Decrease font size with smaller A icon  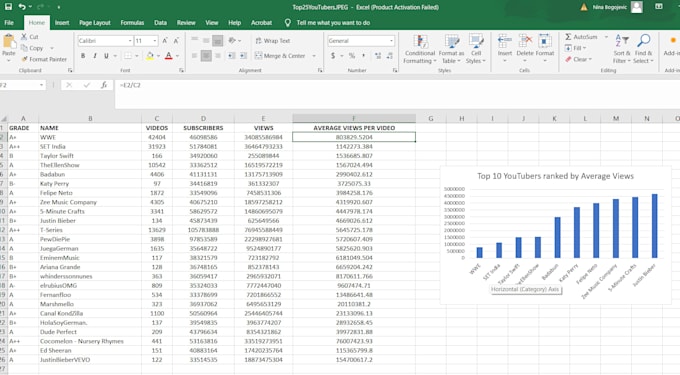pos(176,41)
